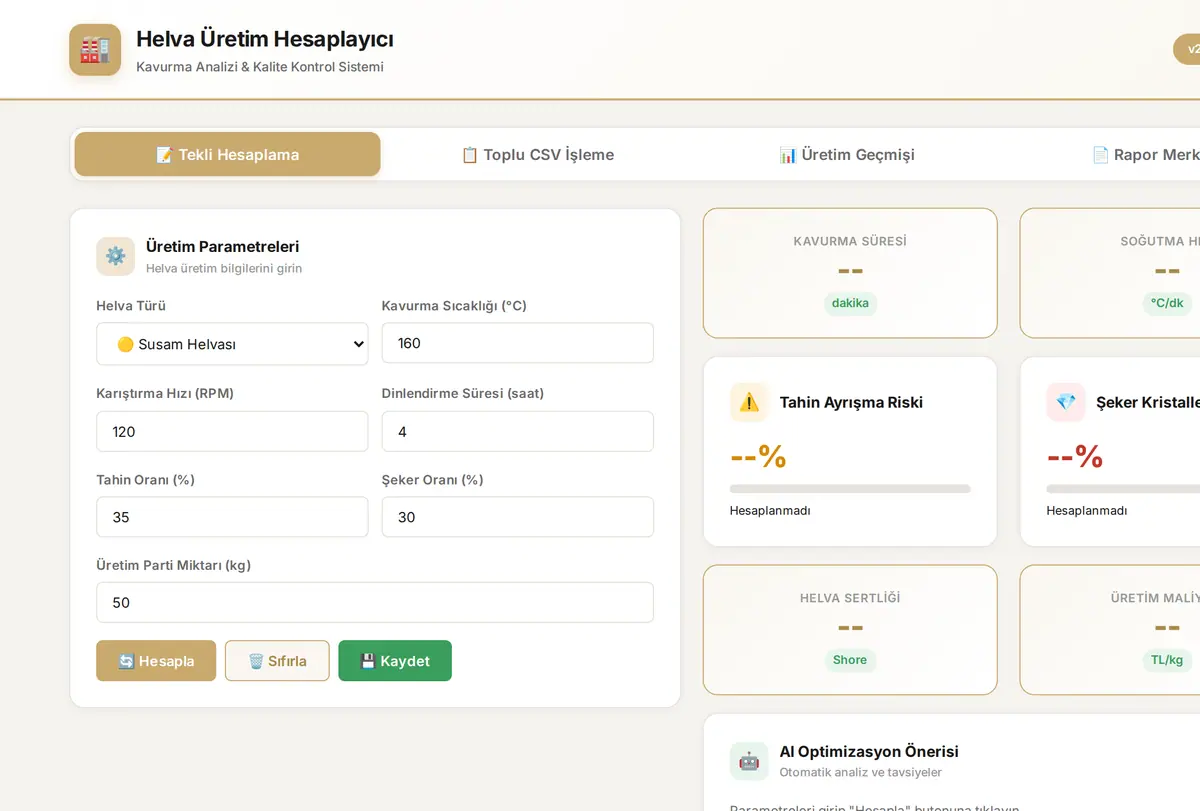The height and width of the screenshot is (811, 1200).
Task: Focus the Karıştırma Hızı (RPM) field
Action: tap(232, 431)
